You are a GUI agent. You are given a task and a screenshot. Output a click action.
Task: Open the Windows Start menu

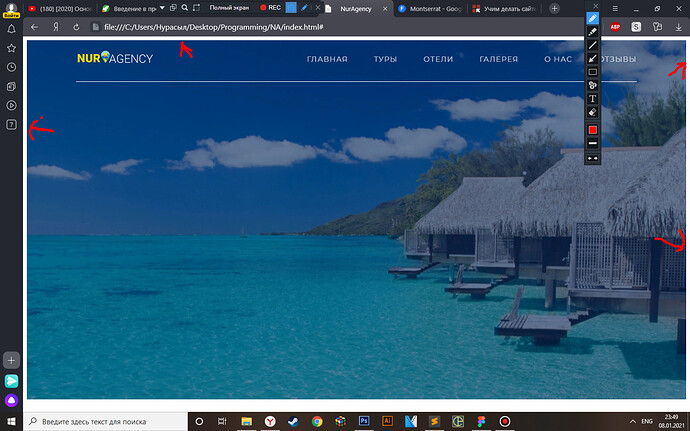point(11,421)
